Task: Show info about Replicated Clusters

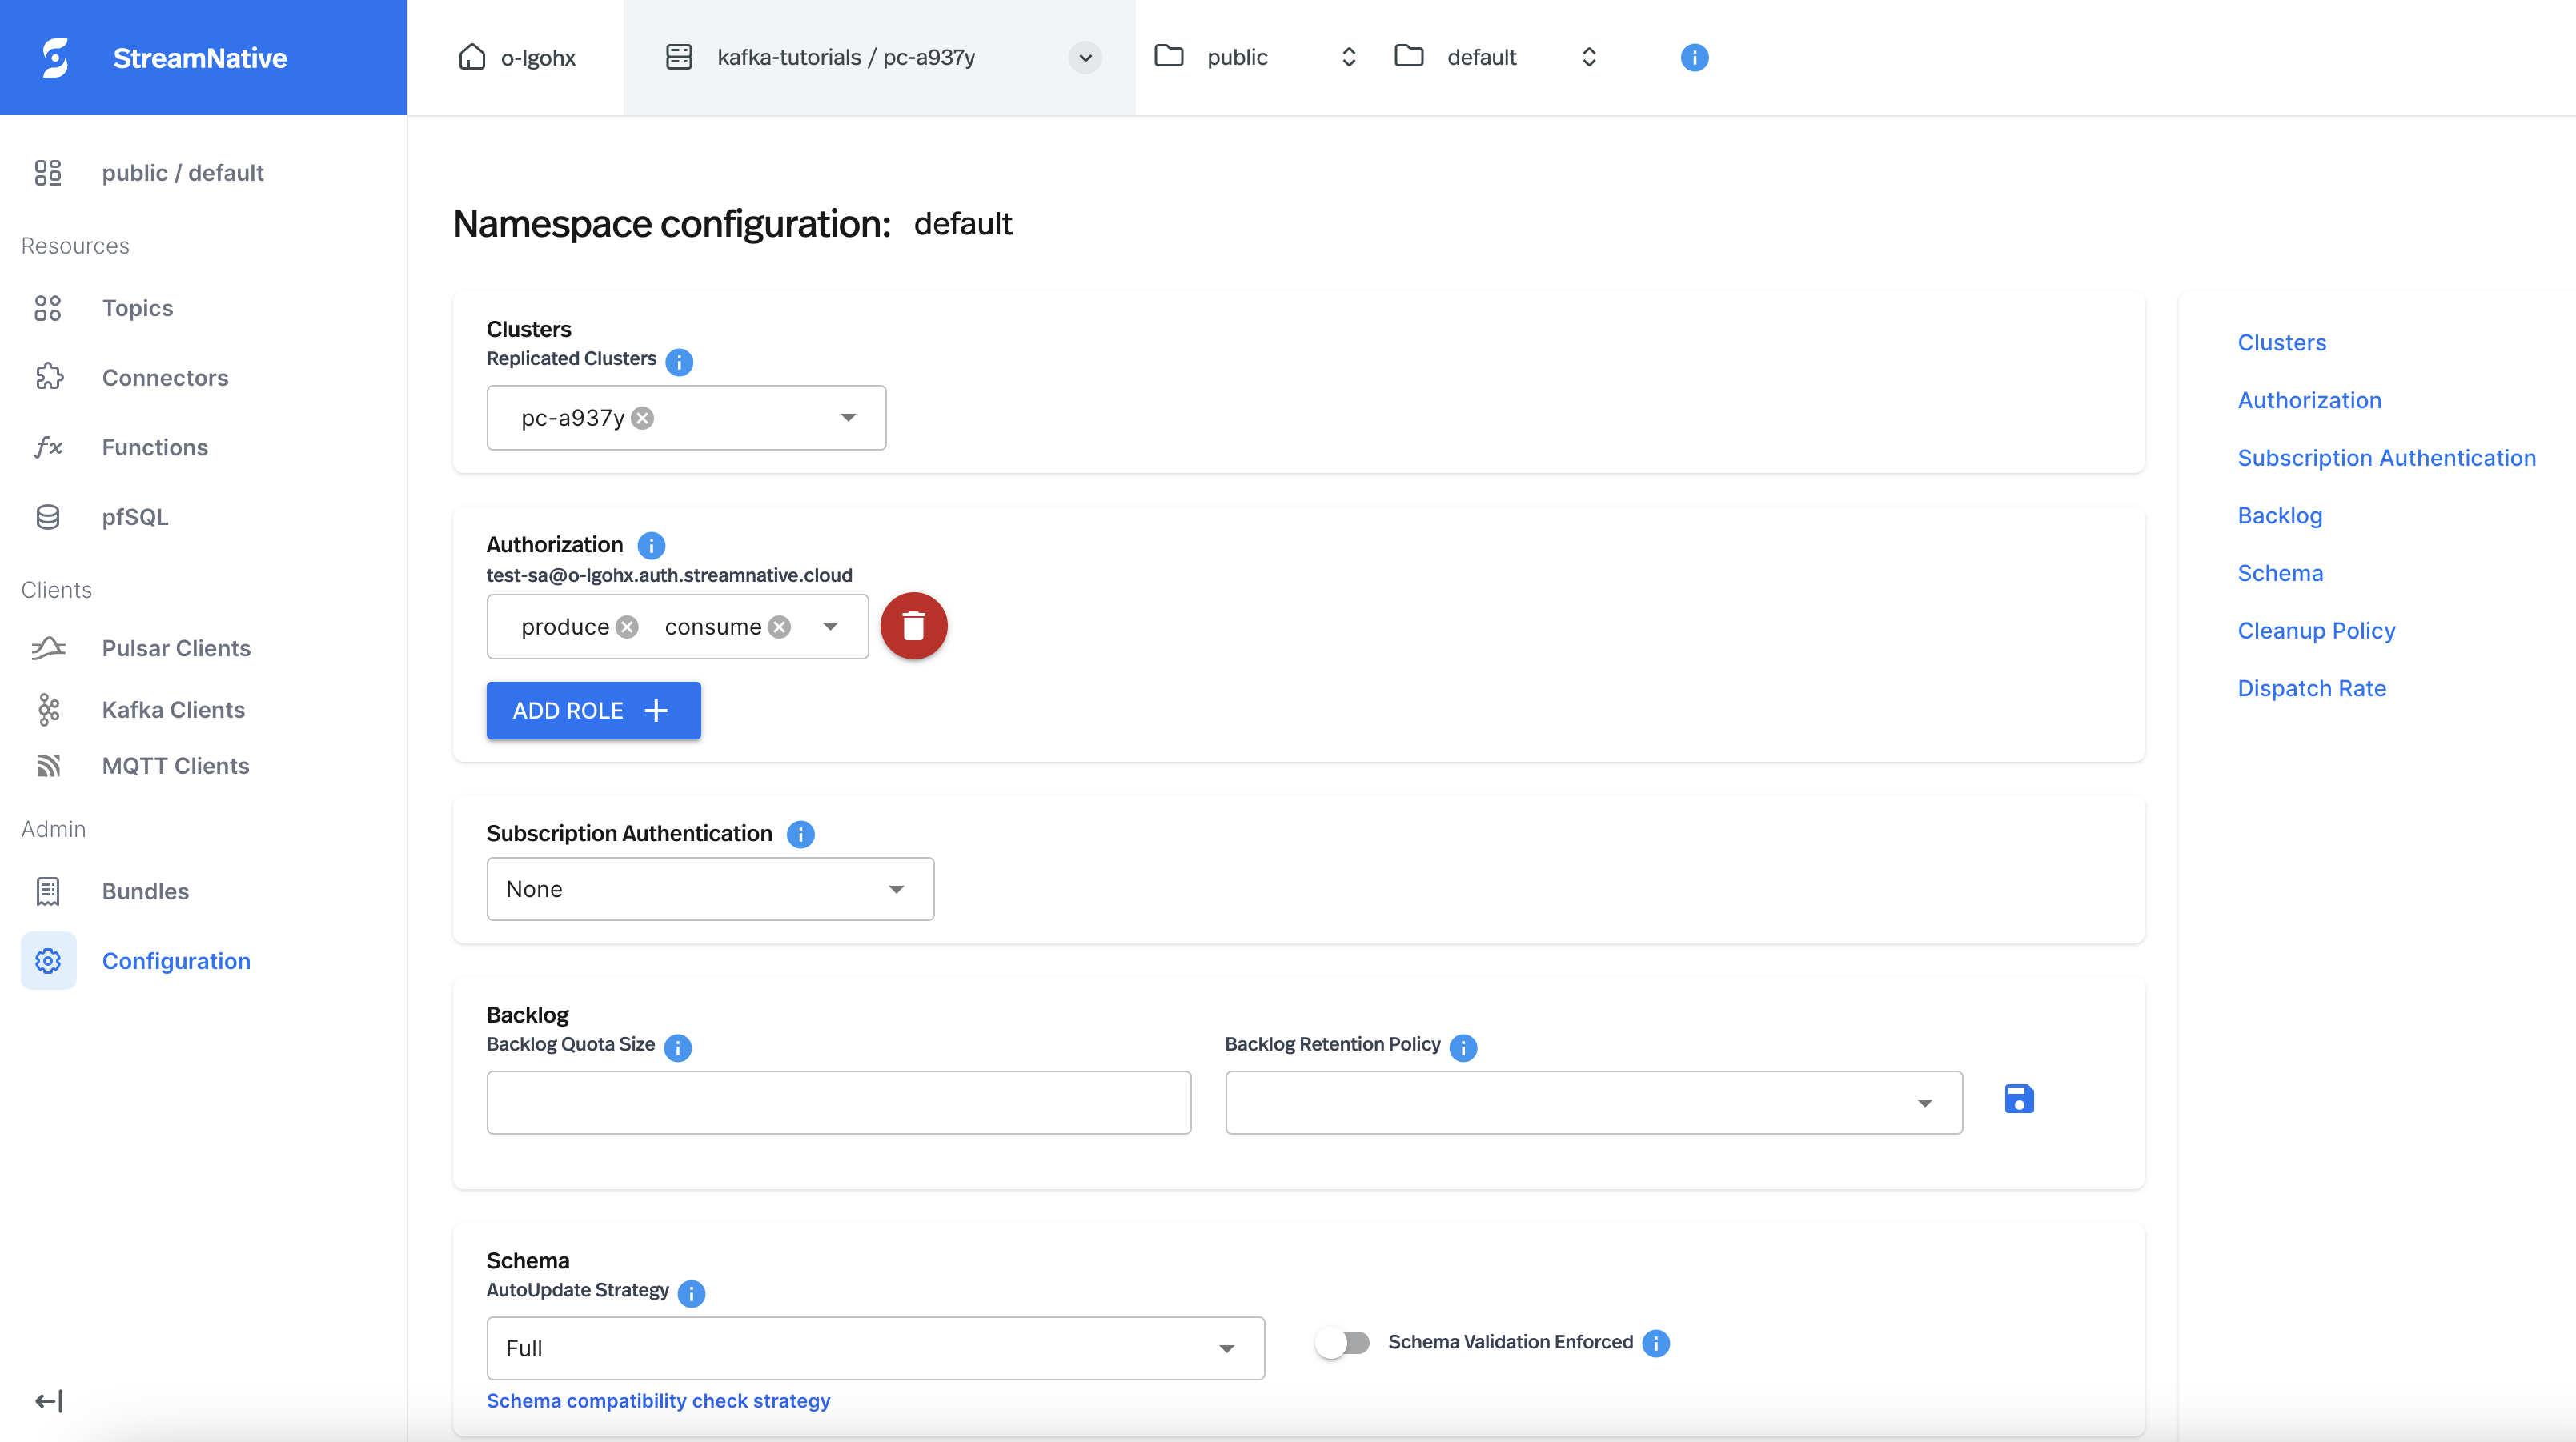Action: tap(679, 362)
